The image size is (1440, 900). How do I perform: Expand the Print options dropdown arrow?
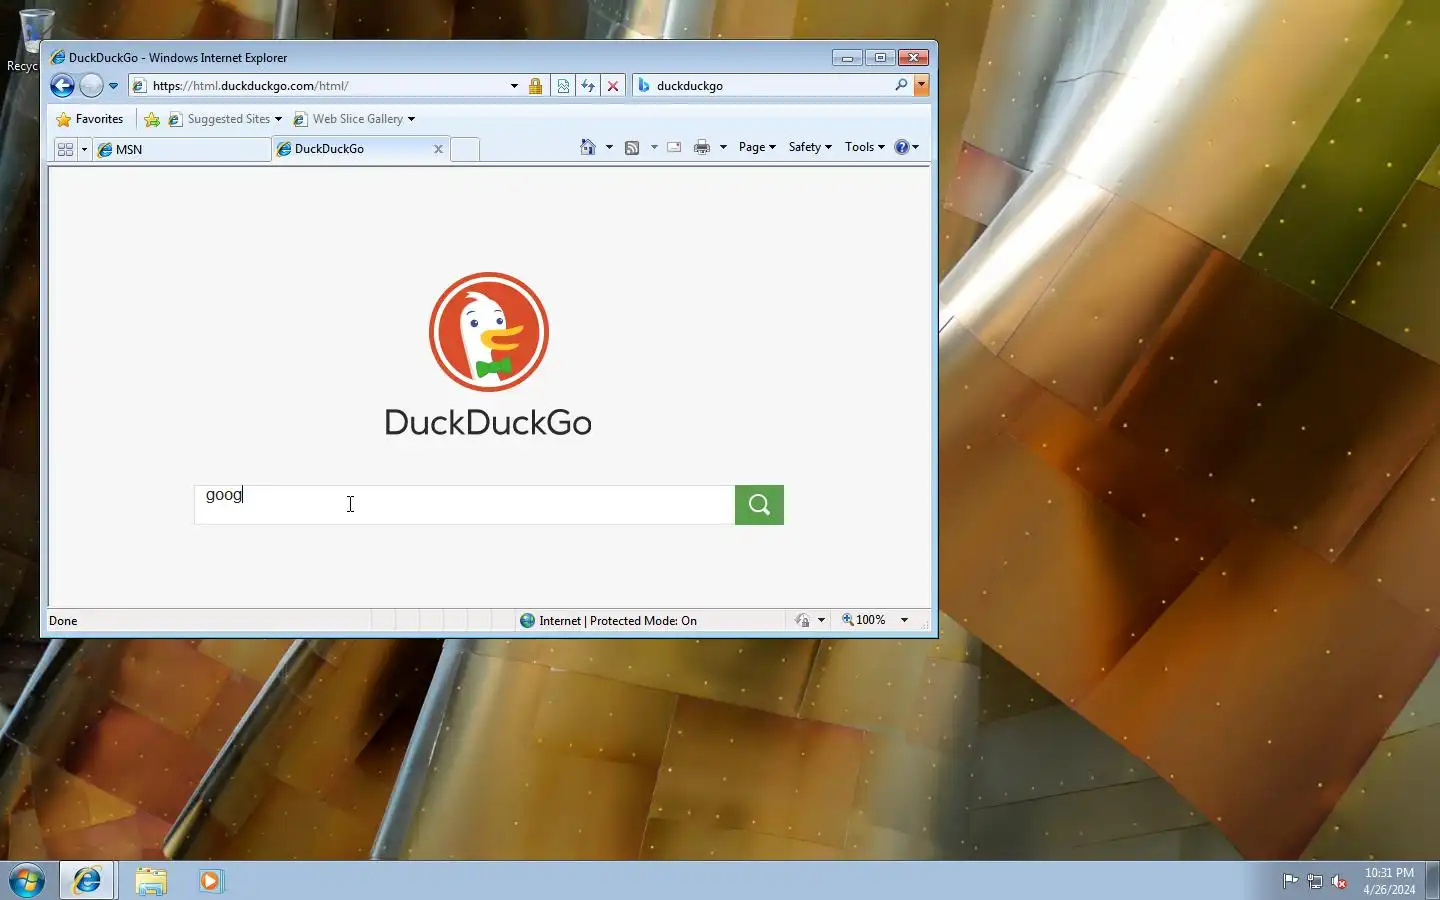[x=723, y=147]
